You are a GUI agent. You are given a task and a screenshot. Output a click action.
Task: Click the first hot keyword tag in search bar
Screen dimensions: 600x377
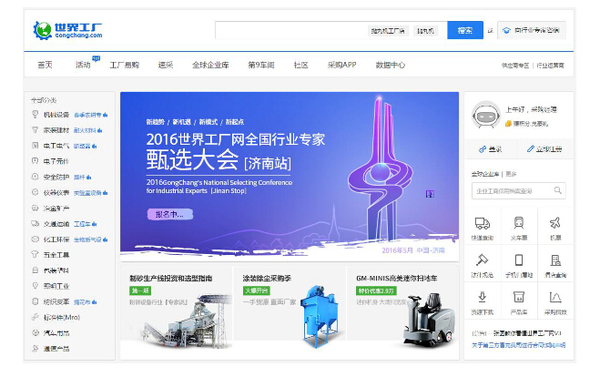388,31
